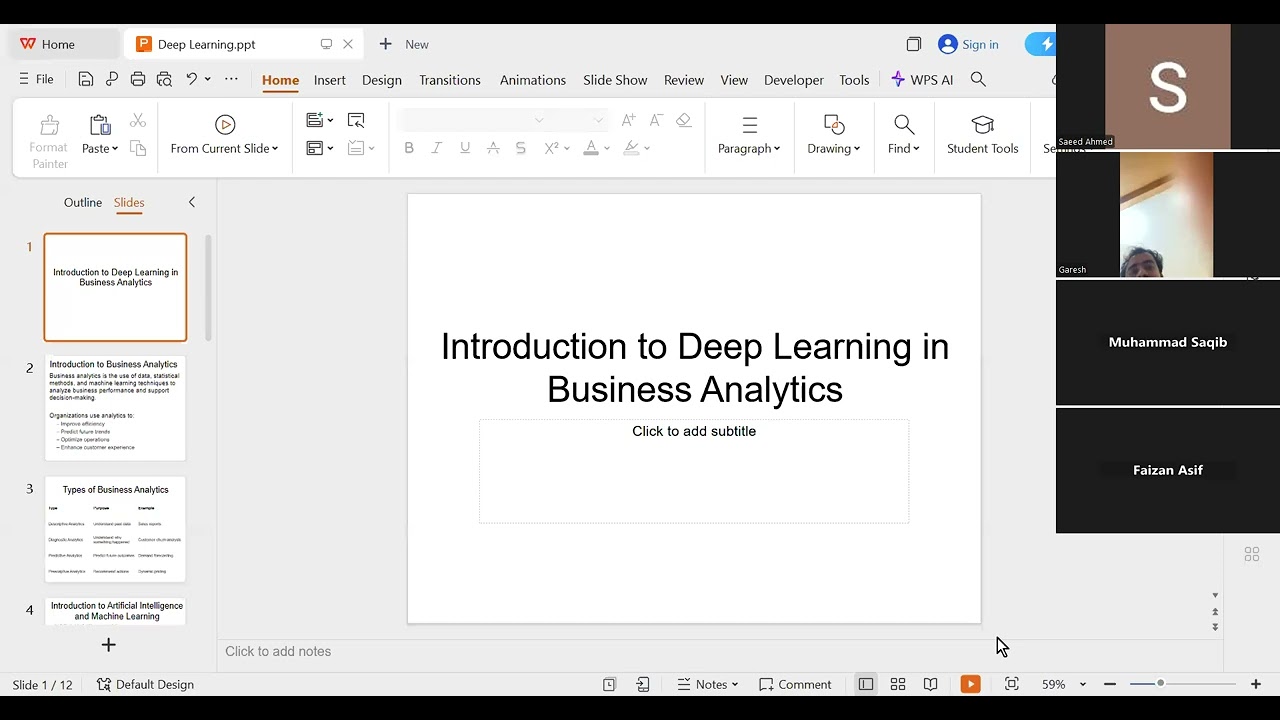Click the 'Click to add subtitle' placeholder

tap(694, 471)
